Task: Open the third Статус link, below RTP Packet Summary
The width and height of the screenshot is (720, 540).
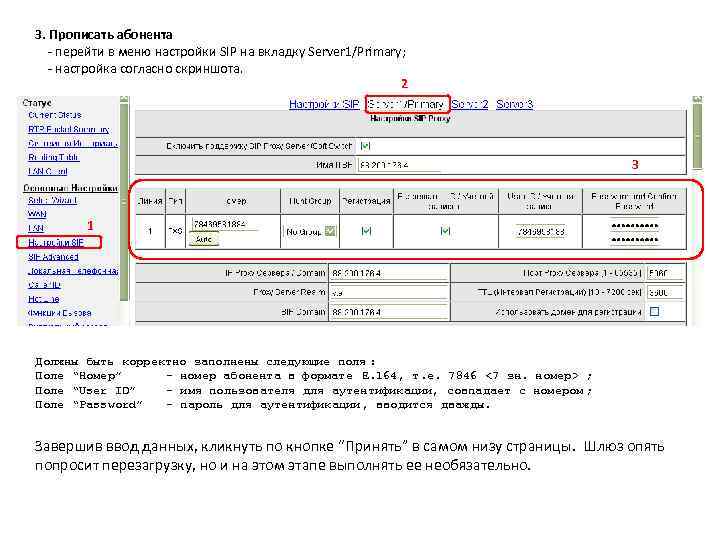Action: (x=73, y=143)
